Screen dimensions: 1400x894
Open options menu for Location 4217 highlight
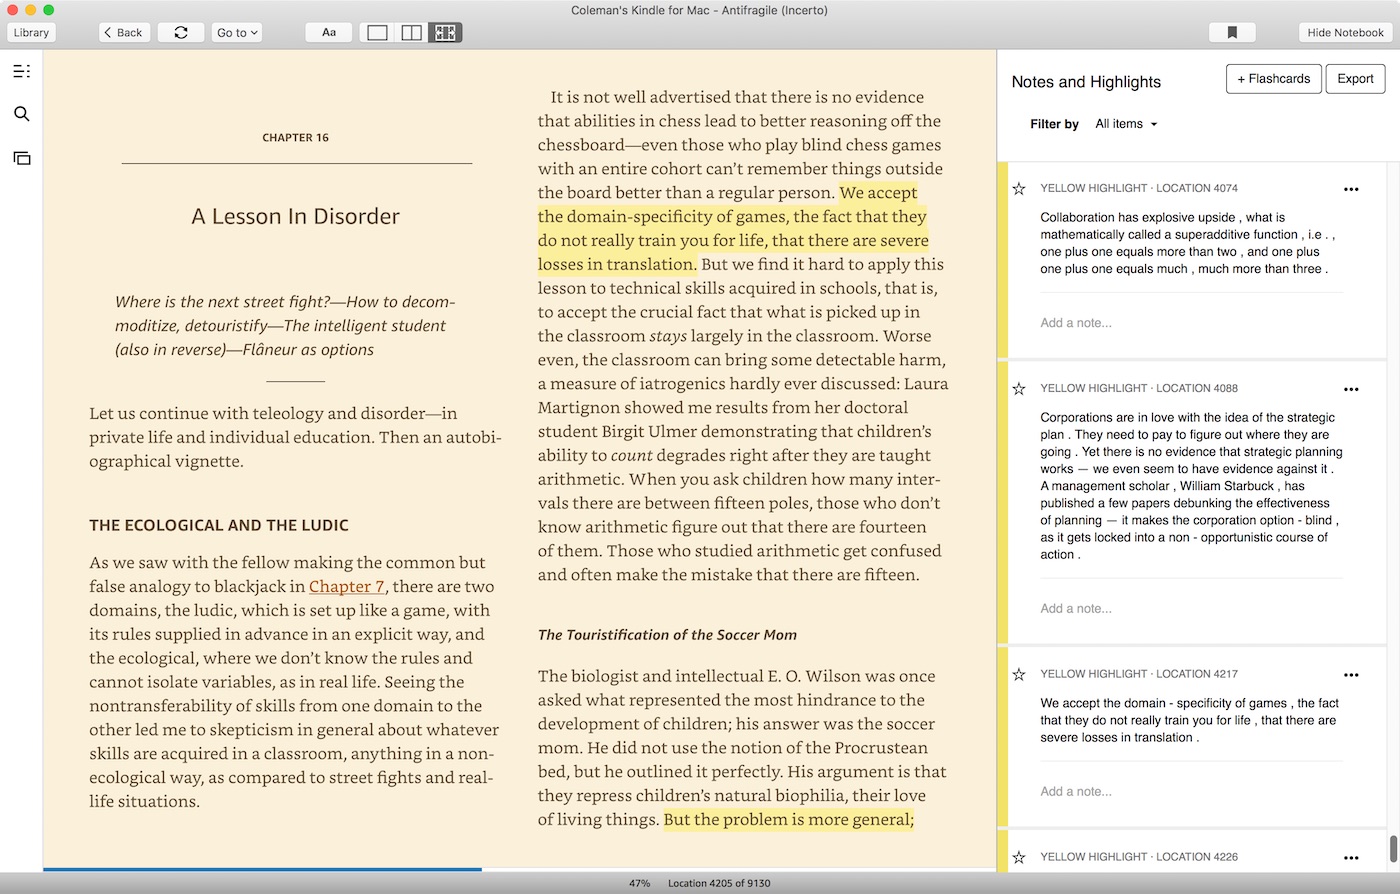click(1351, 675)
